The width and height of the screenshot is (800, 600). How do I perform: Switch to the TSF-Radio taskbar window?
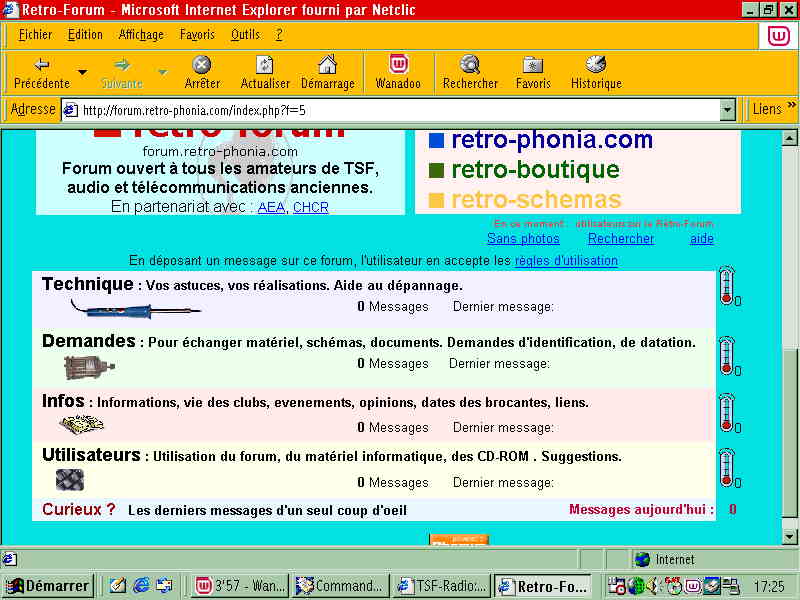[x=442, y=585]
